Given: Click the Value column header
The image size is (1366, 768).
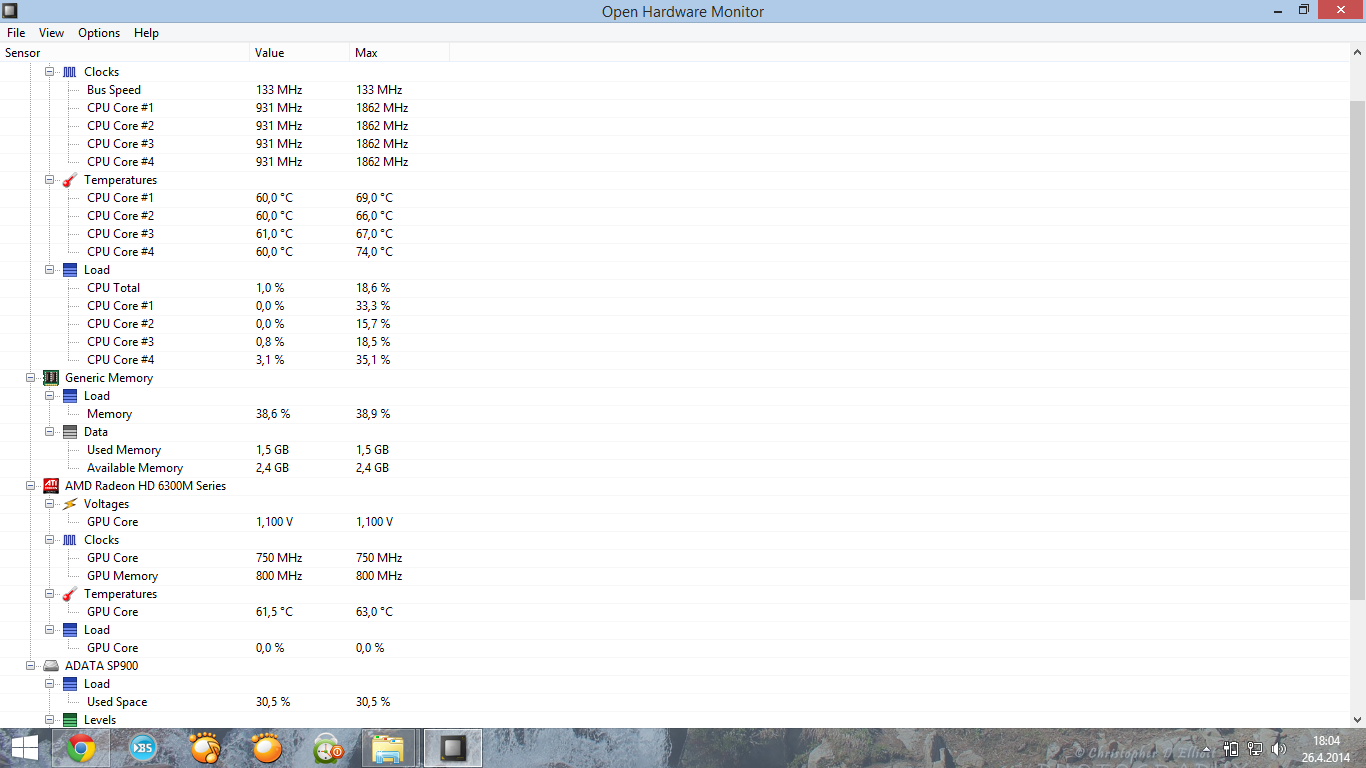Looking at the screenshot, I should (300, 53).
